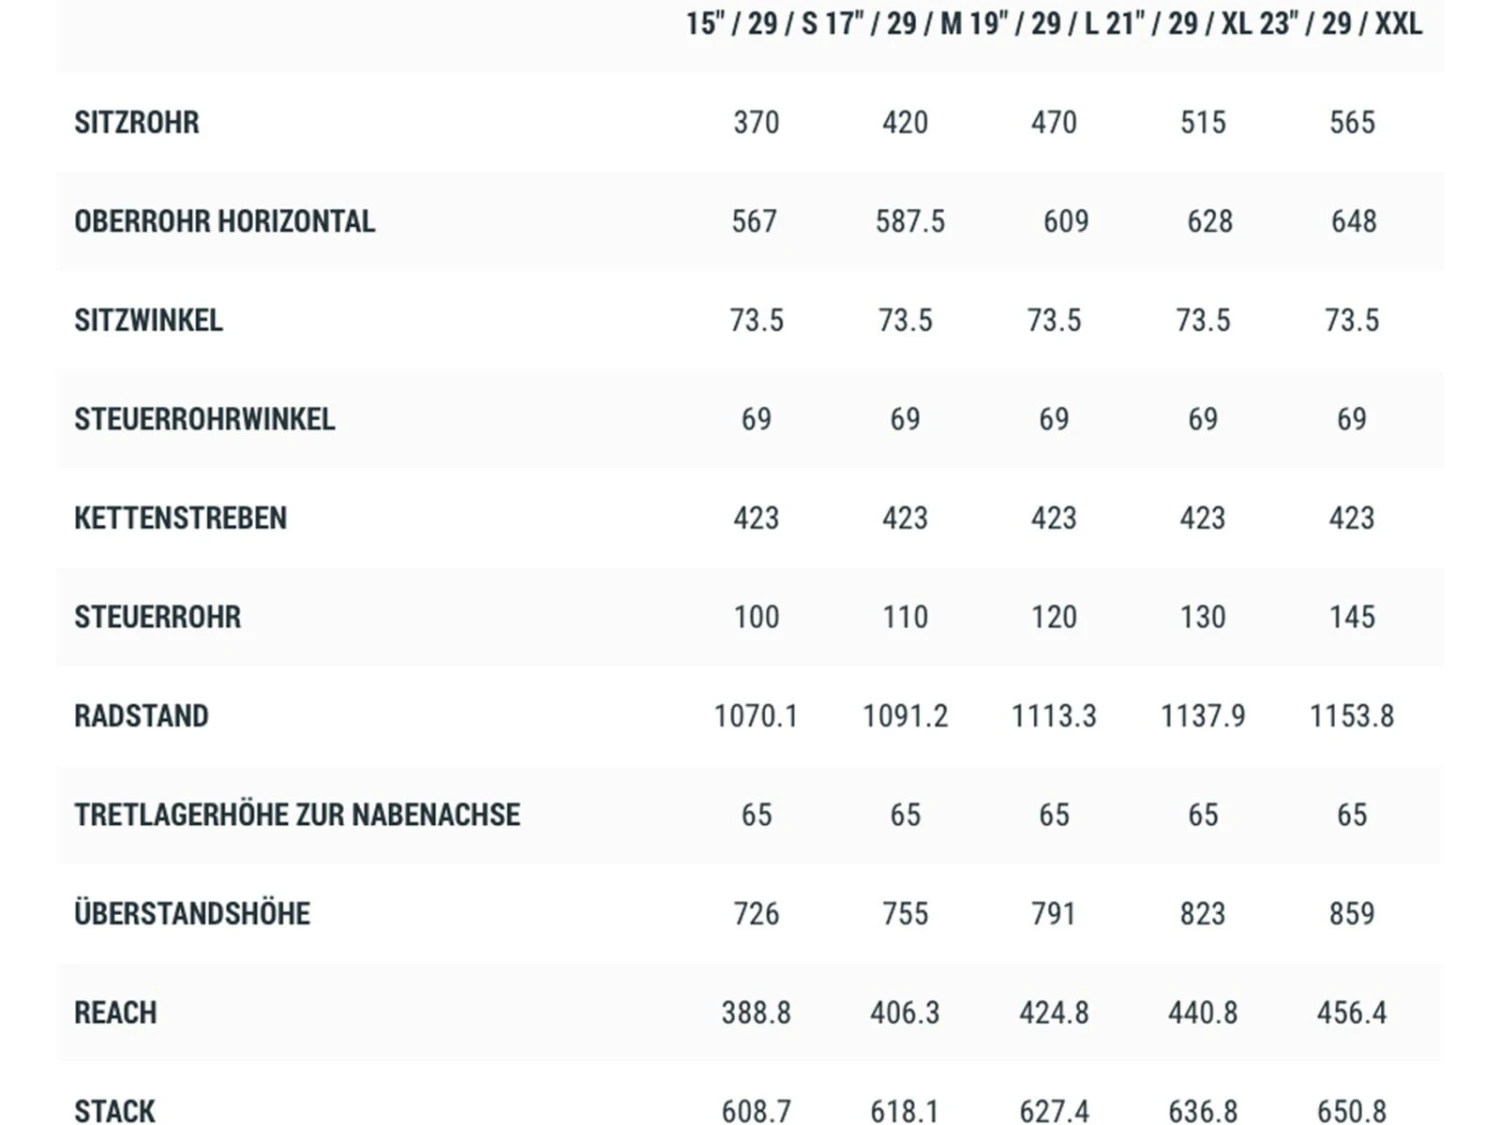Select the STACK row label
The image size is (1500, 1125).
coord(115,1111)
